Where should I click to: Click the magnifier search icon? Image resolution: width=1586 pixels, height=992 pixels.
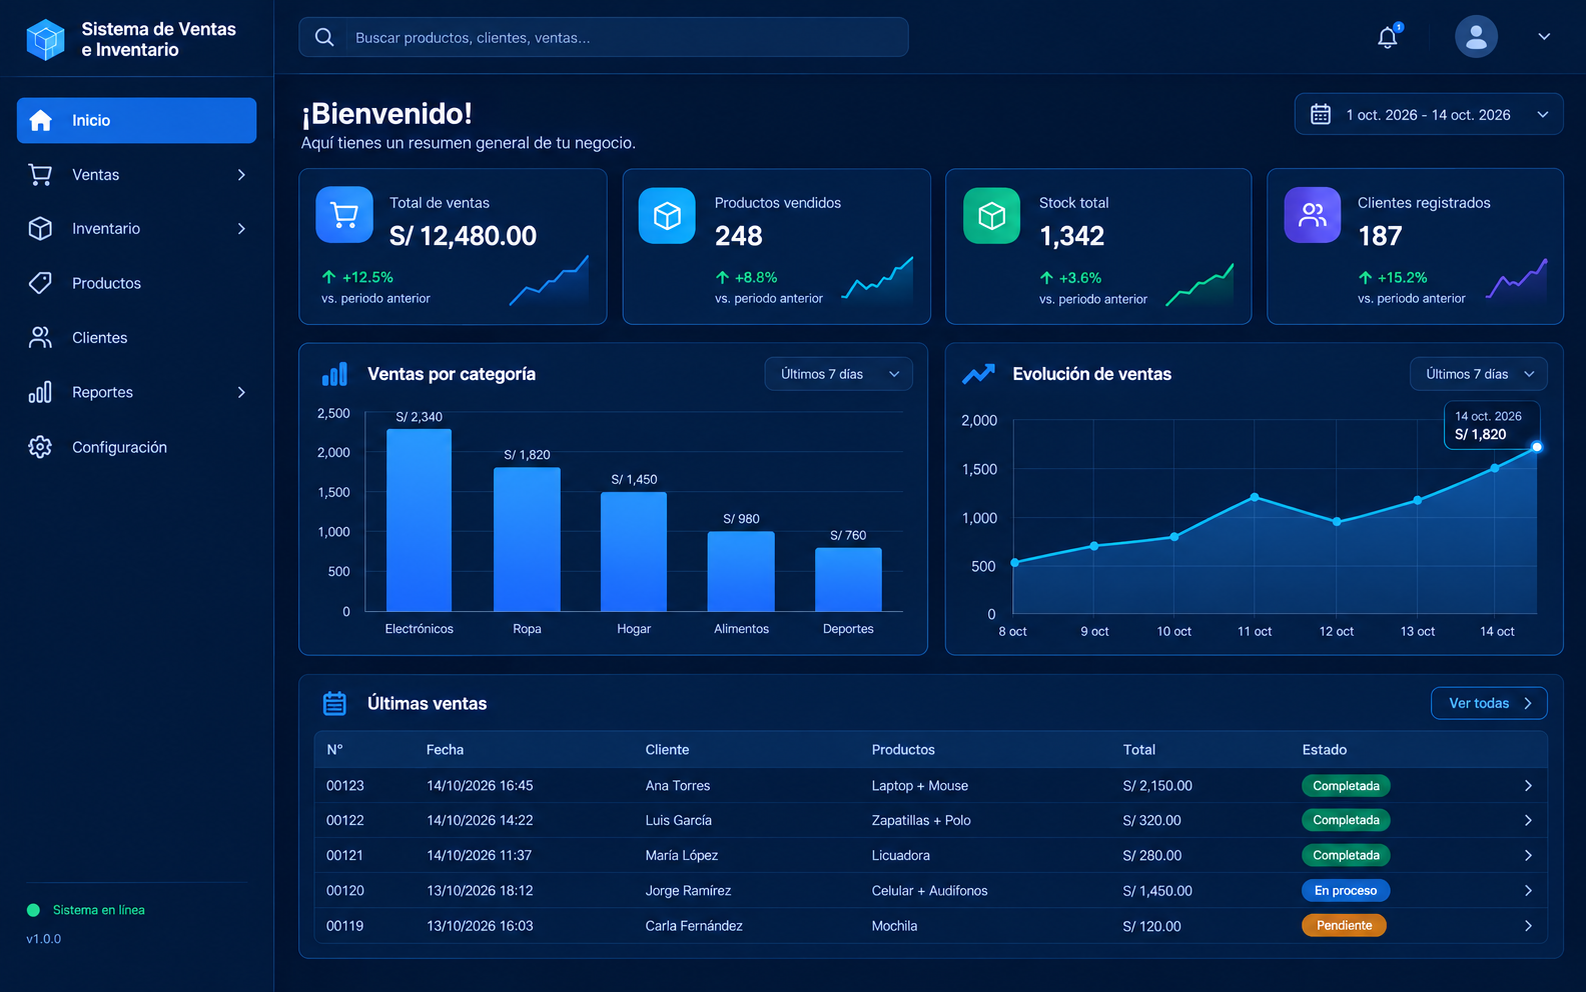click(x=325, y=37)
